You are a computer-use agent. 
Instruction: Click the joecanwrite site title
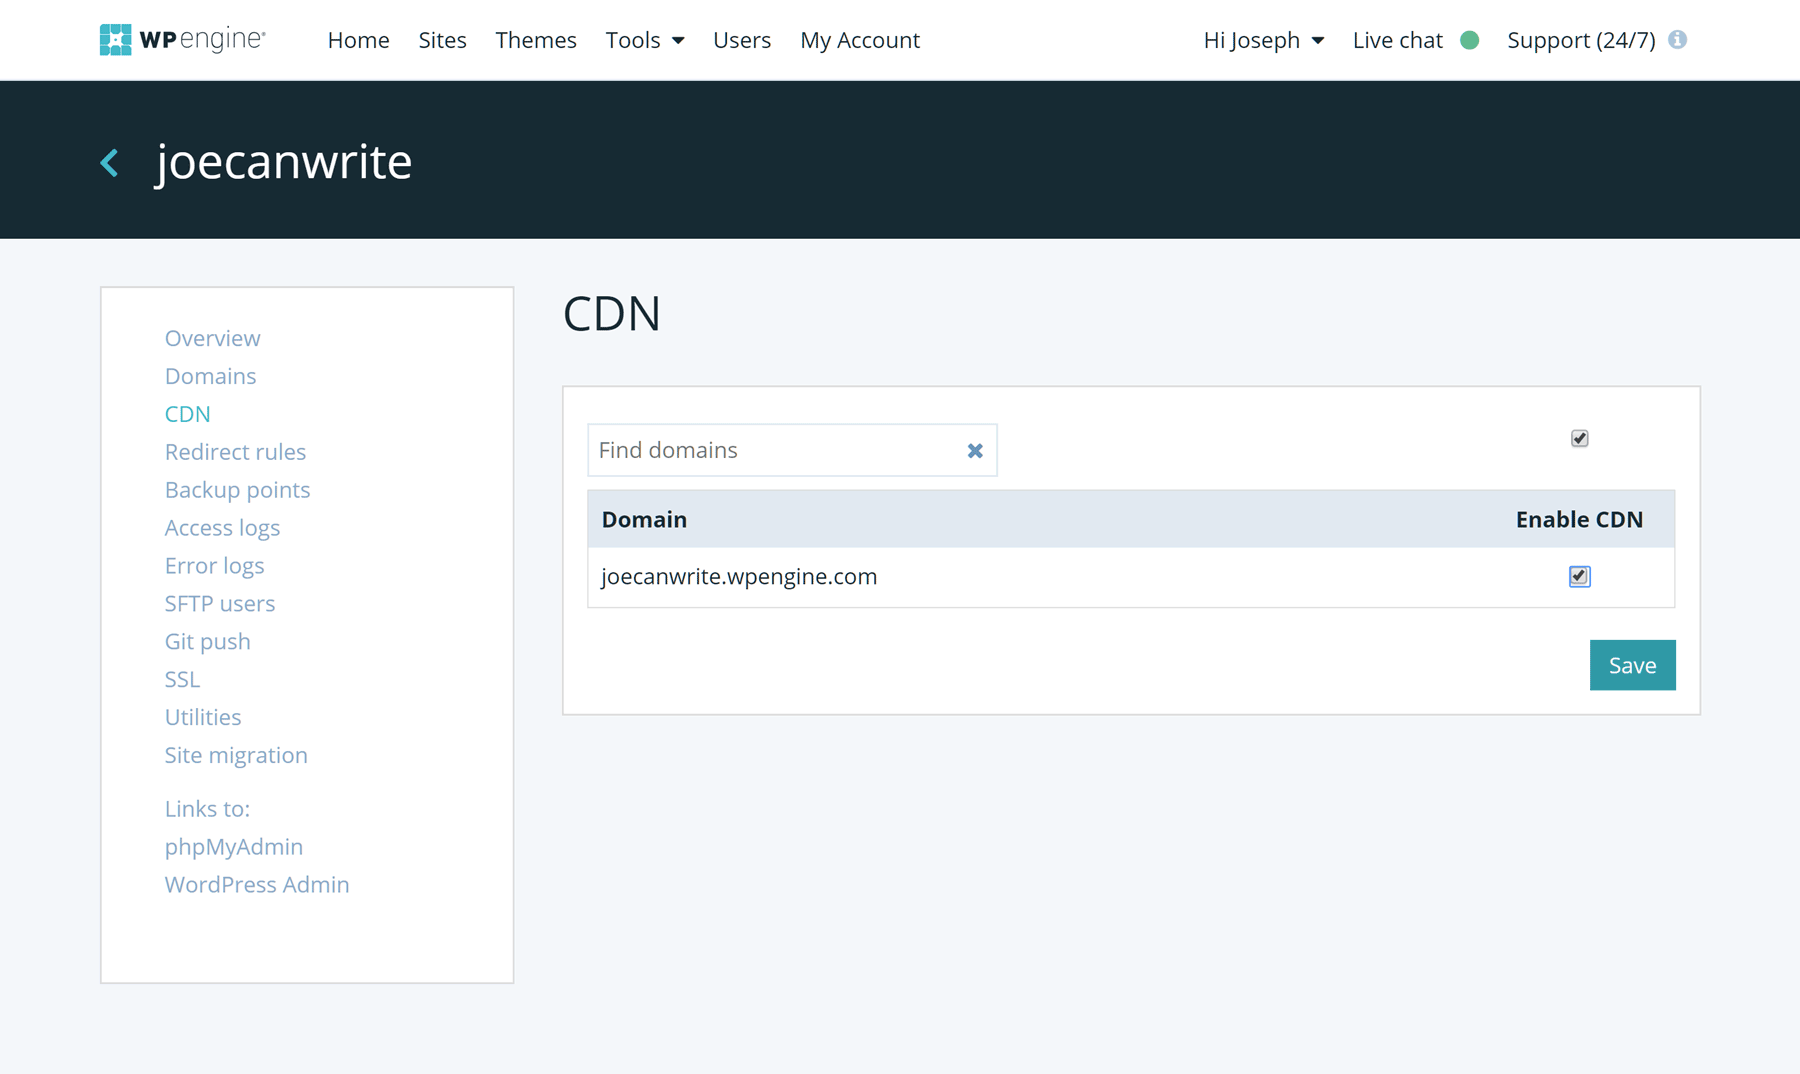coord(284,162)
